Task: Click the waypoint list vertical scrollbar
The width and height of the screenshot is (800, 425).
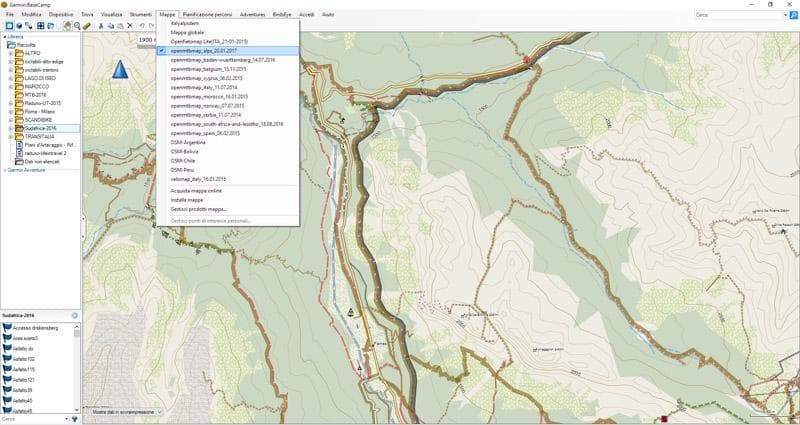Action: (x=77, y=367)
